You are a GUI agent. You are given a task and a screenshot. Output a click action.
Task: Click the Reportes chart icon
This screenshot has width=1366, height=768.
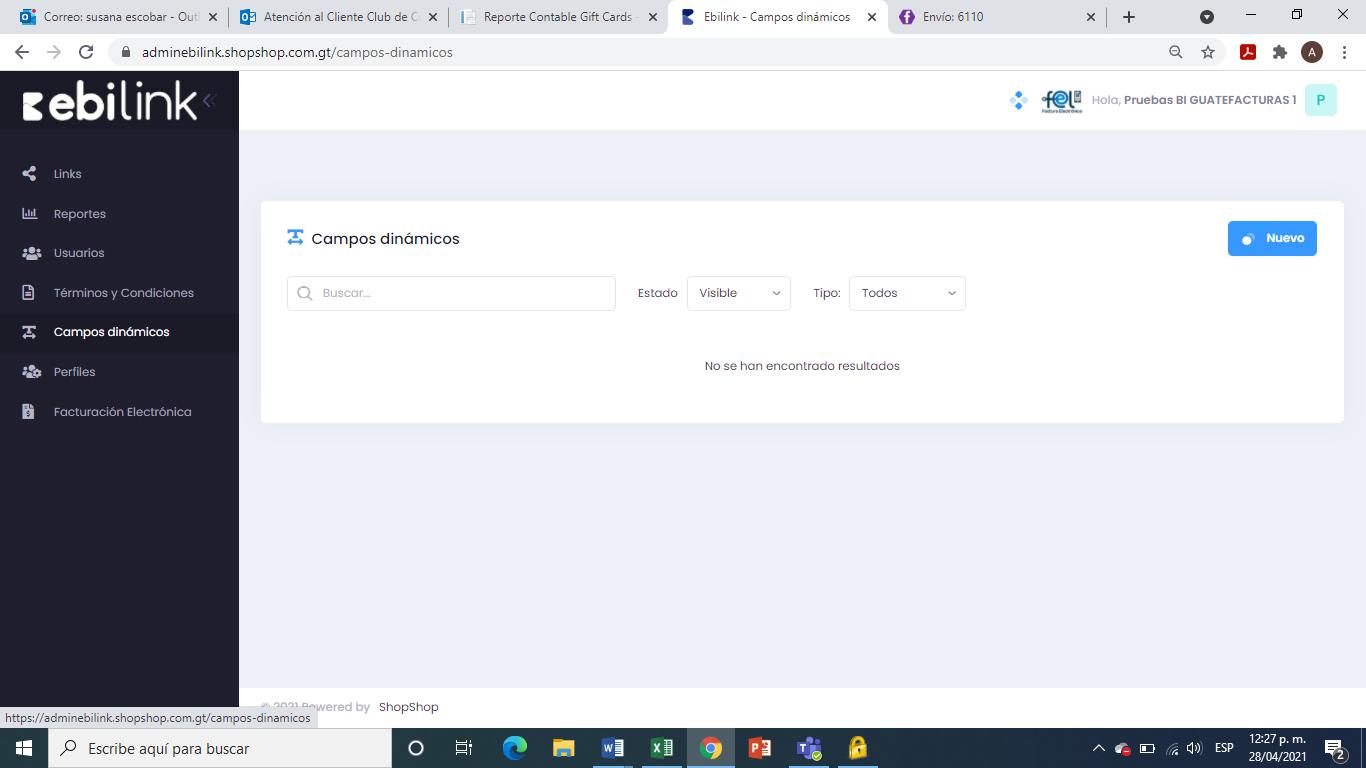29,213
